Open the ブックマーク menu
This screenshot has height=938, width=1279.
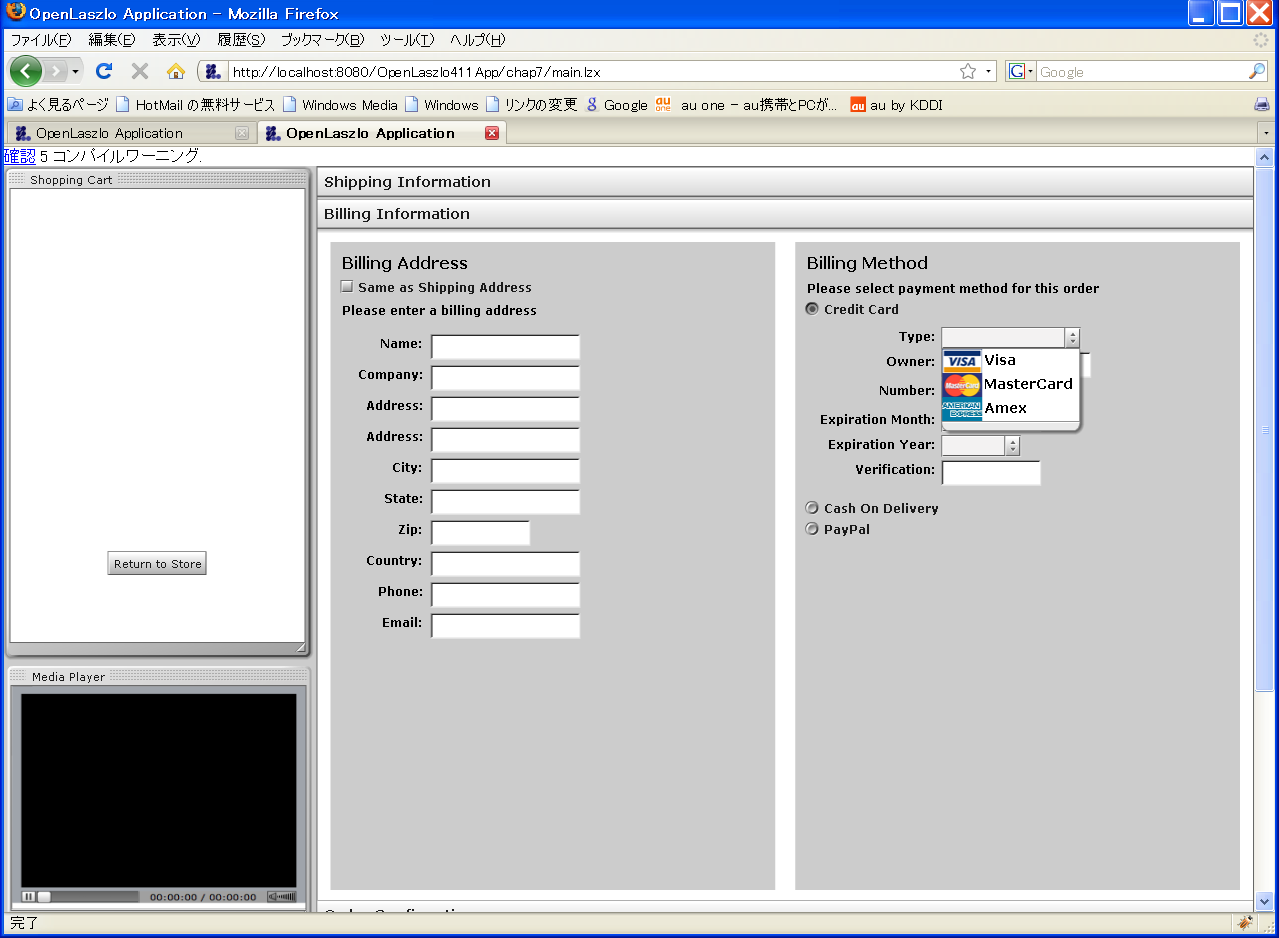(x=321, y=40)
